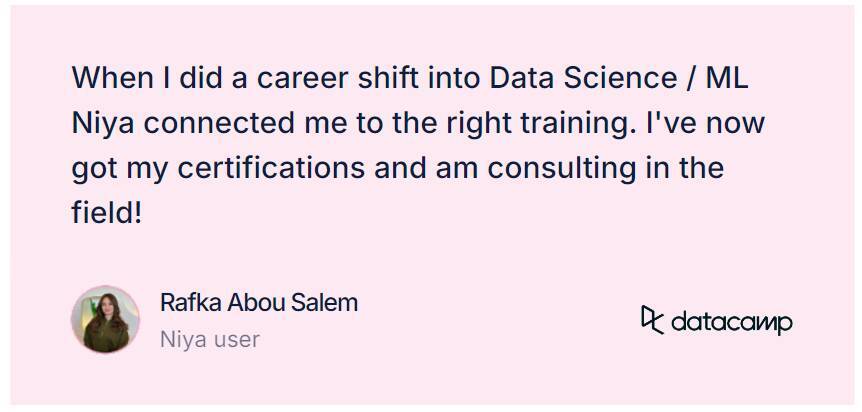Viewport: 862px width, 412px height.
Task: Click the words "I've now" in the quote
Action: coord(703,123)
